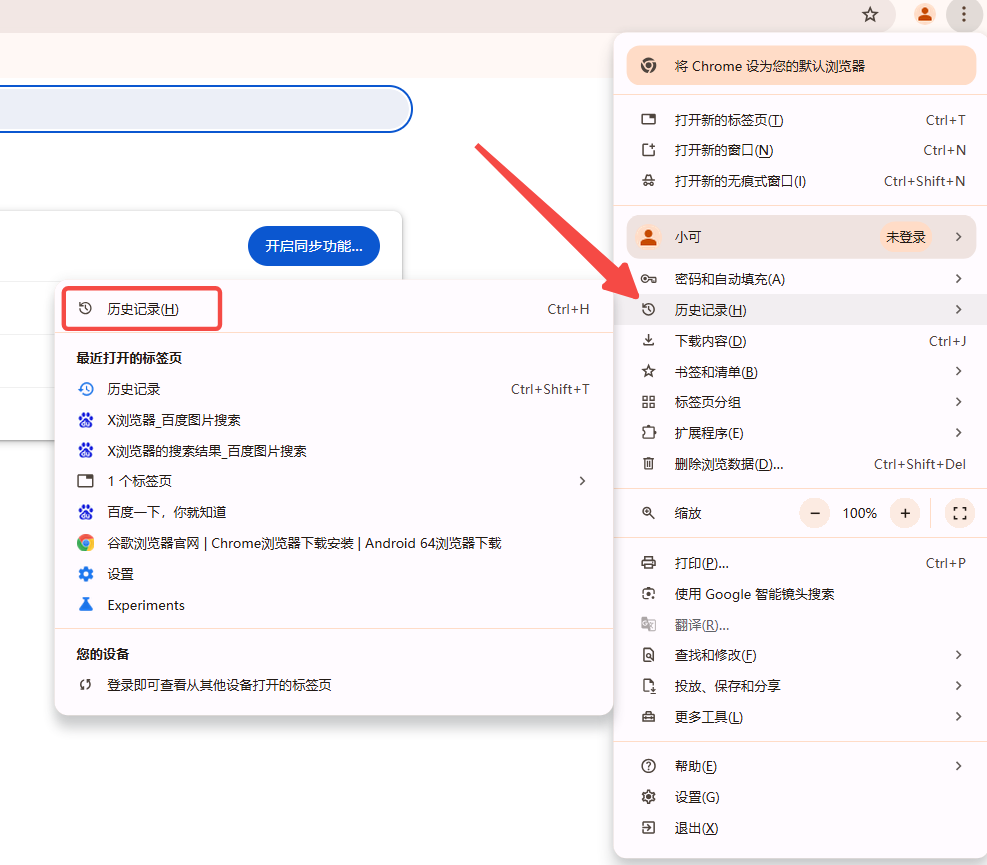Viewport: 987px width, 865px height.
Task: Click the blue gear icon beside 设置 in submenu
Action: (x=86, y=574)
